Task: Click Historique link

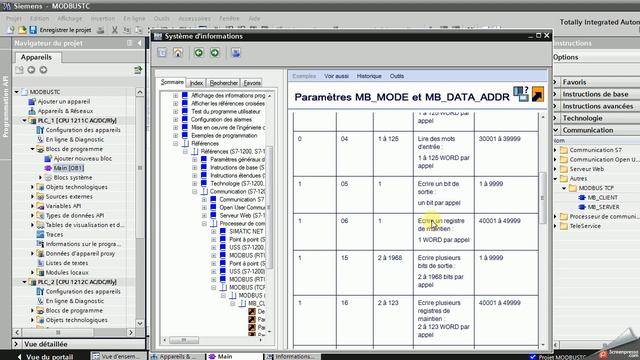Action: pos(369,76)
